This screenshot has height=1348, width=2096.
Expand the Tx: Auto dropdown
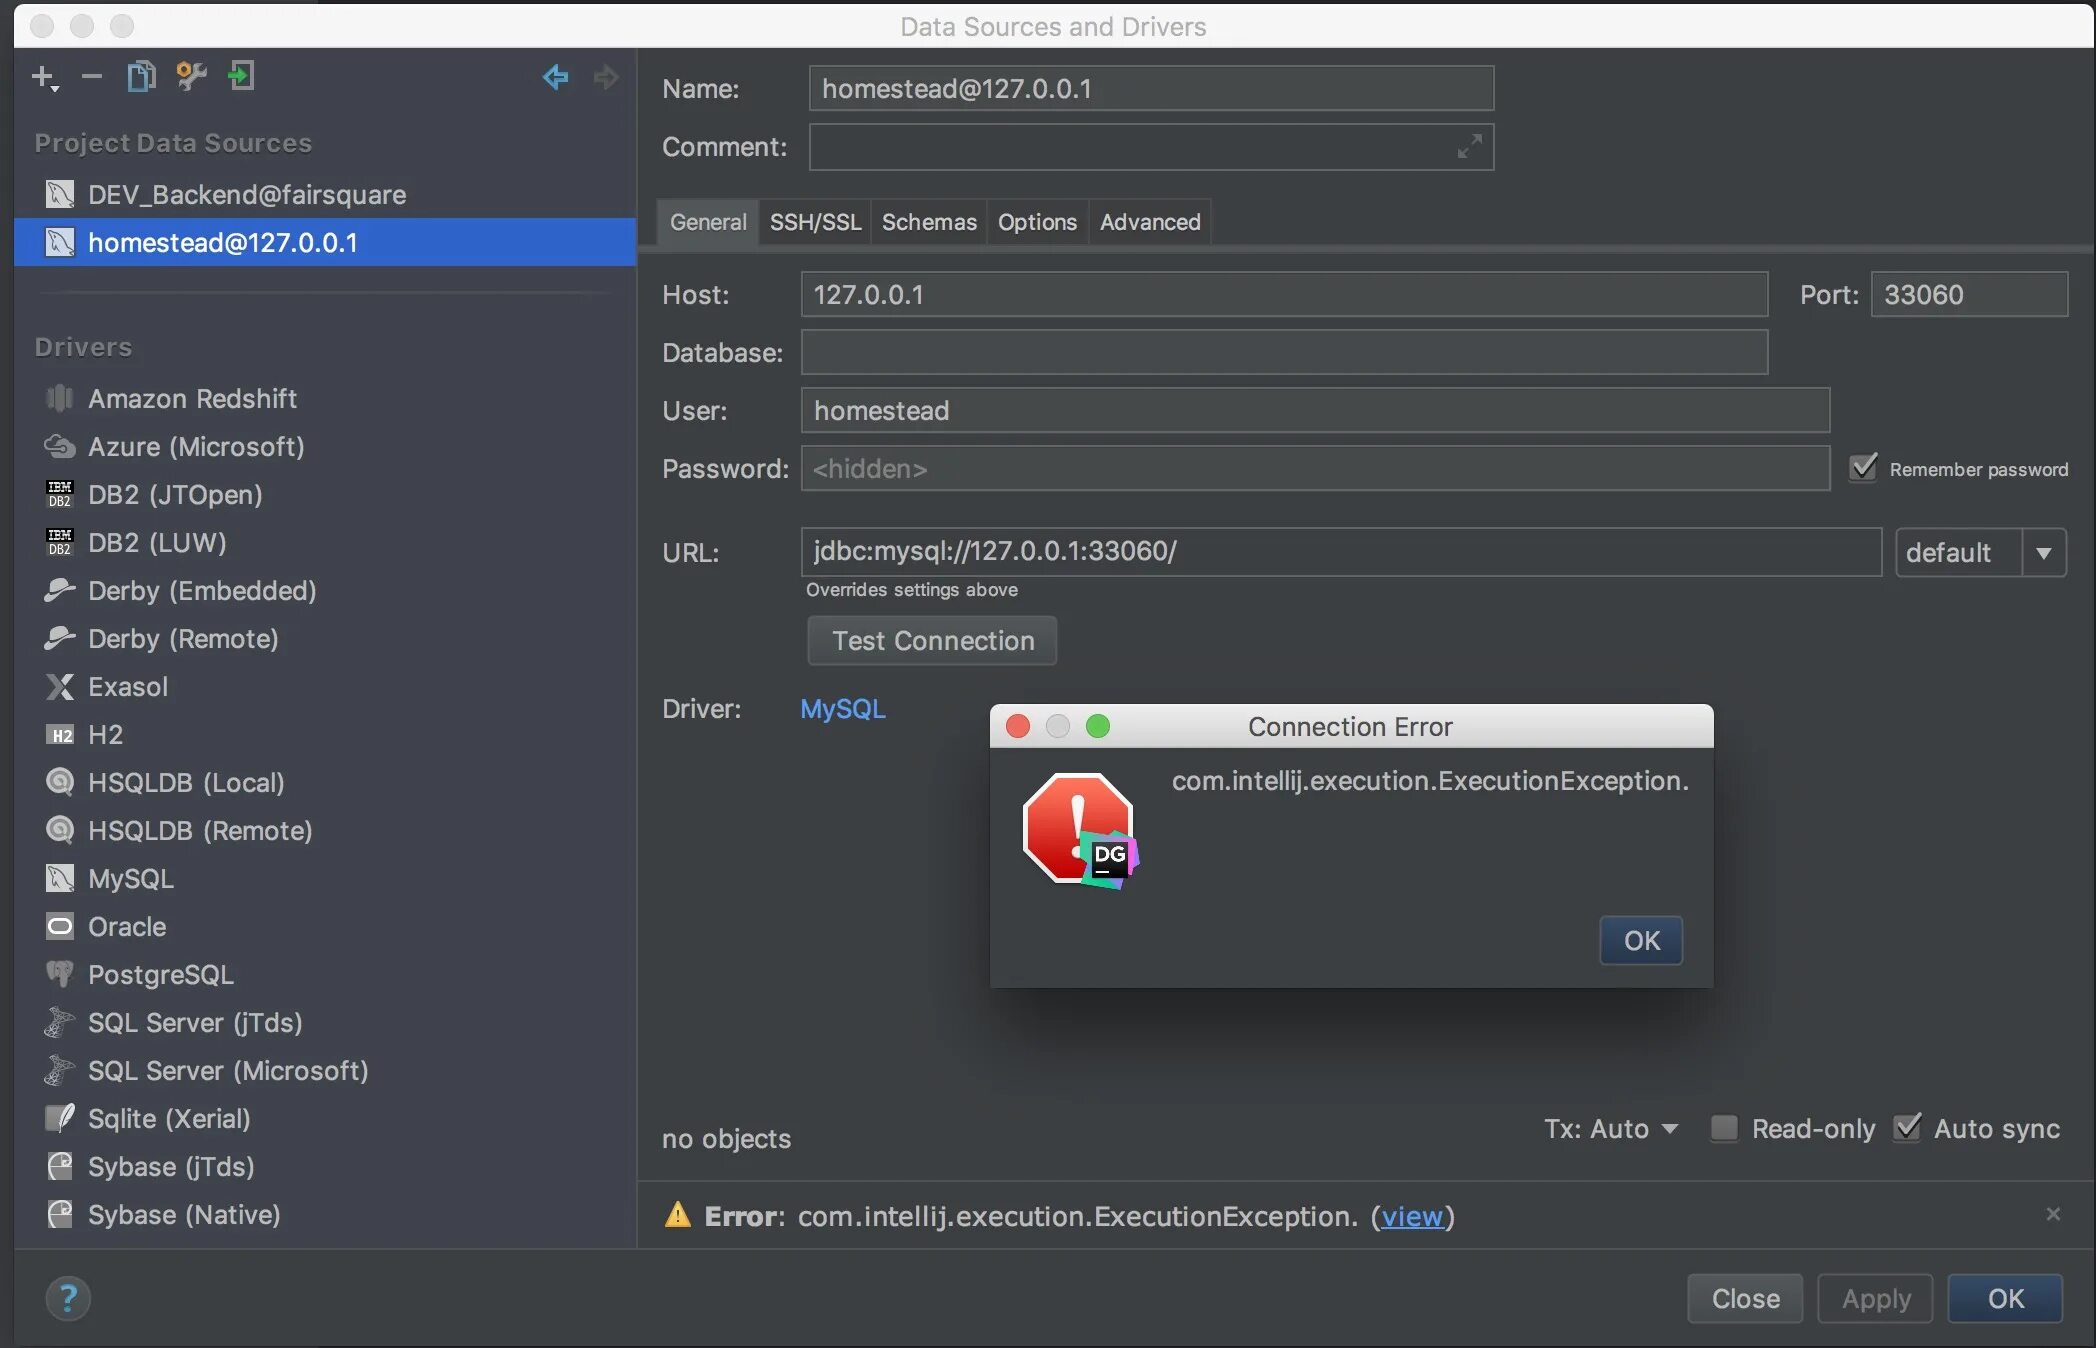1612,1129
